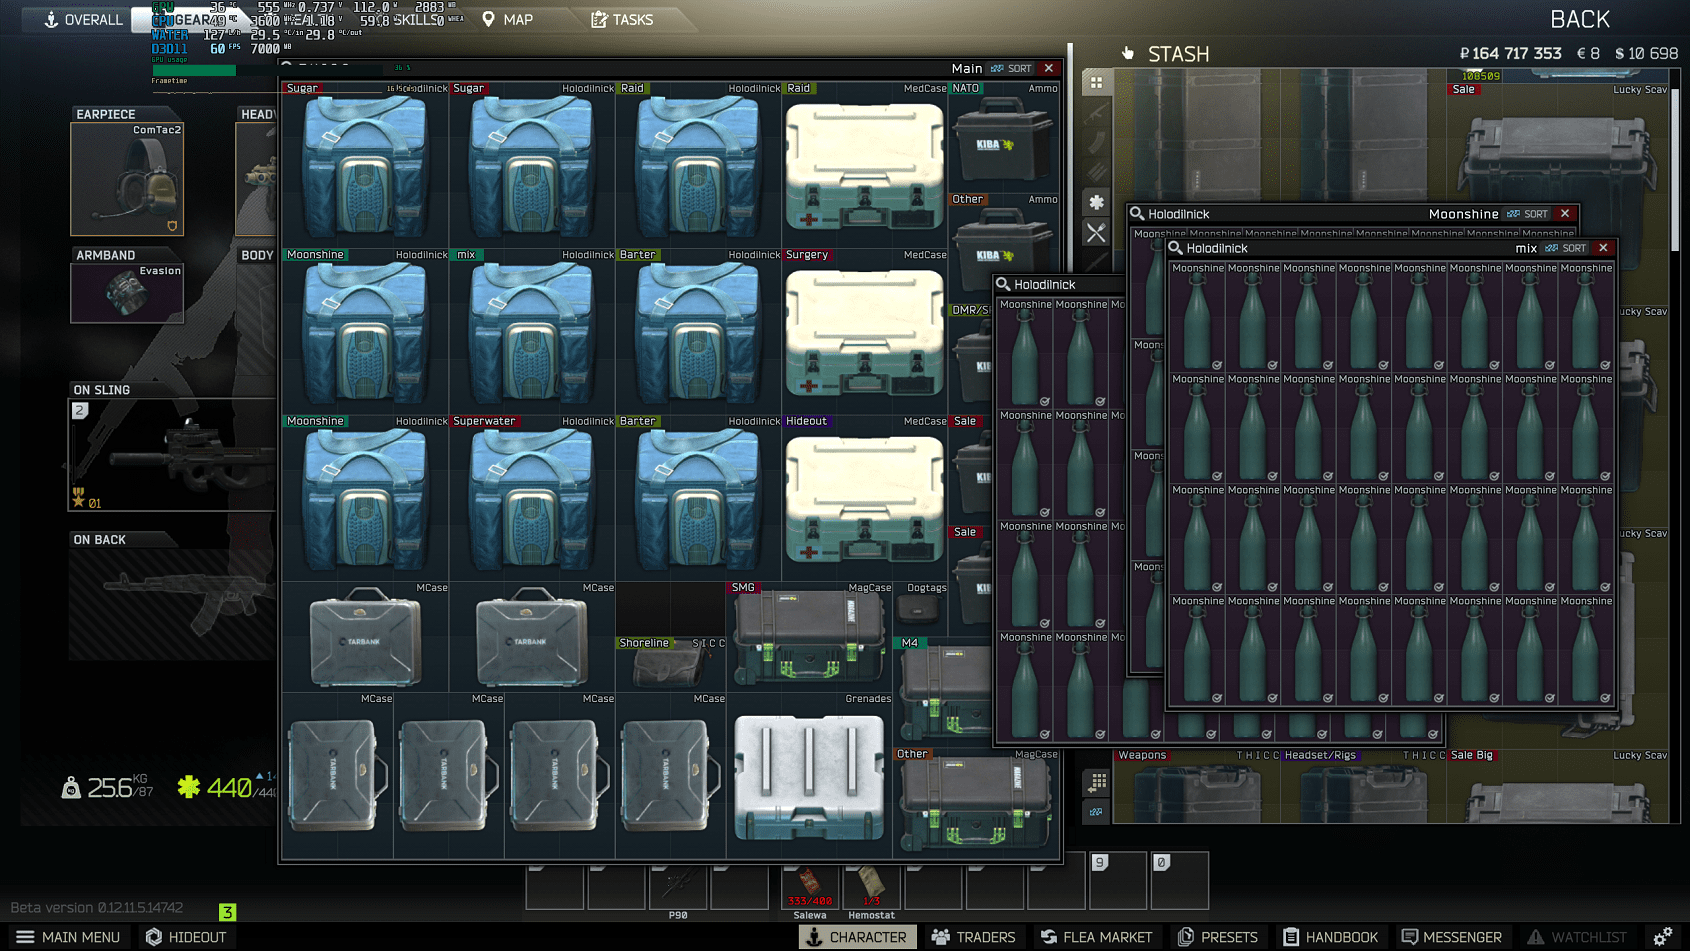Select Salewa in the quick bar
This screenshot has height=951, width=1690.
(x=810, y=890)
